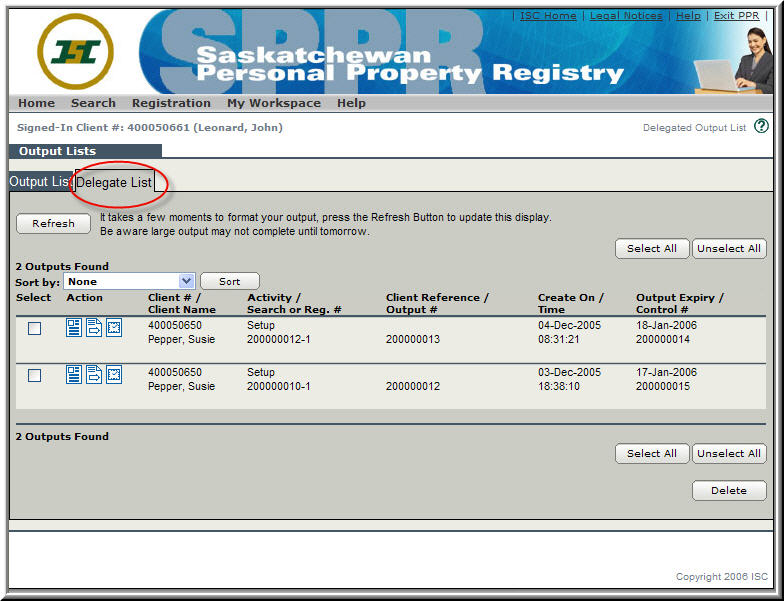Click the third action icon in row 200000010-1
This screenshot has height=601, width=784.
point(114,374)
